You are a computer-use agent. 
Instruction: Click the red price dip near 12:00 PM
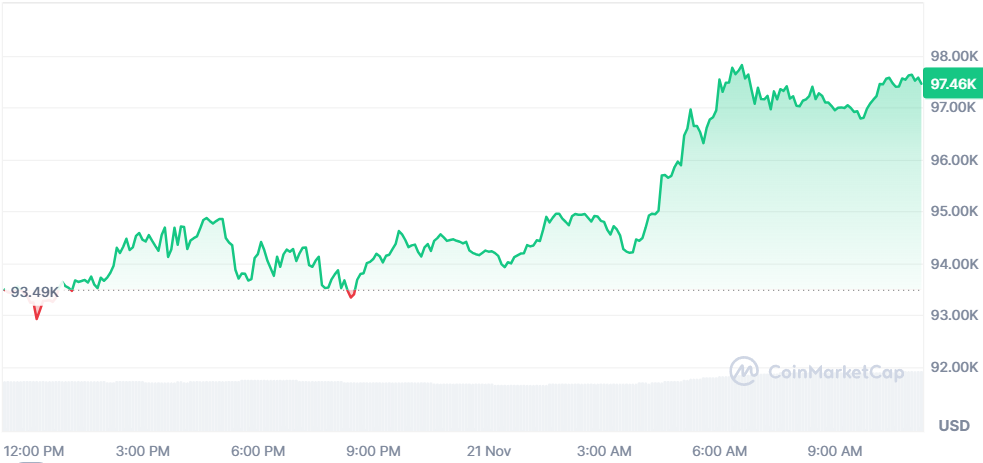click(x=38, y=312)
